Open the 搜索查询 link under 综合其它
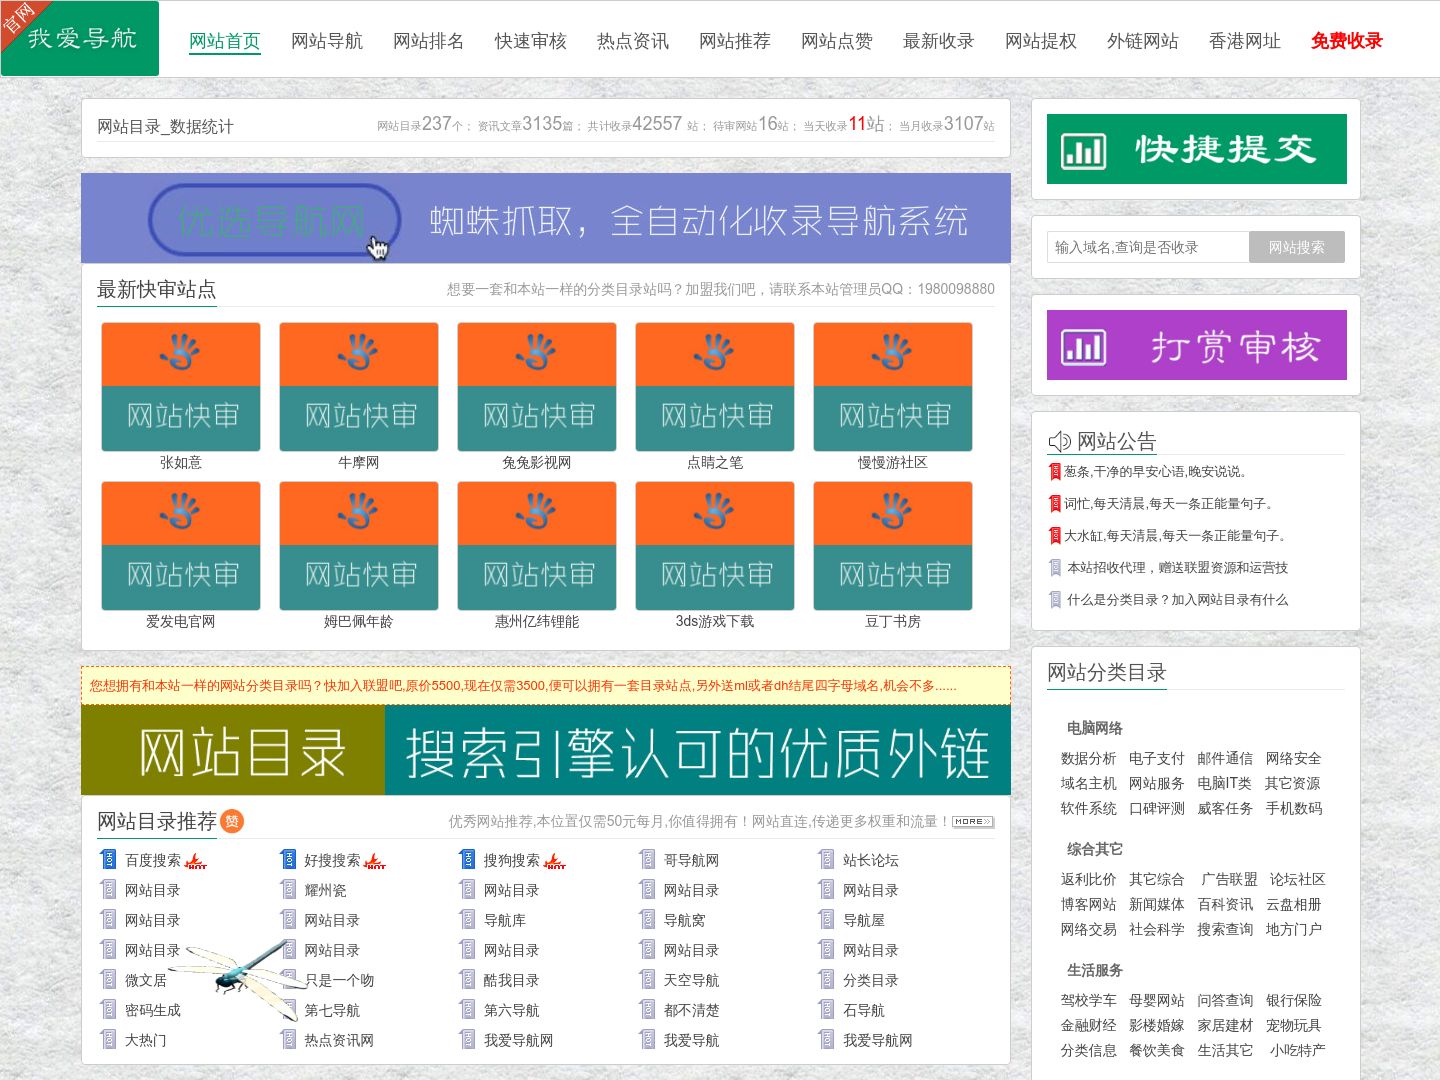This screenshot has height=1080, width=1440. [1225, 929]
